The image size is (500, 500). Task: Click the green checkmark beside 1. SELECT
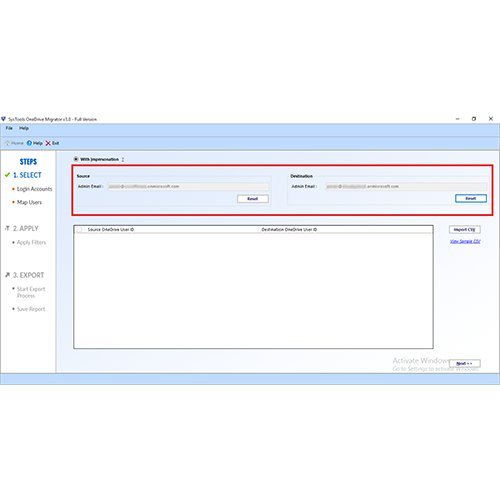pyautogui.click(x=7, y=175)
